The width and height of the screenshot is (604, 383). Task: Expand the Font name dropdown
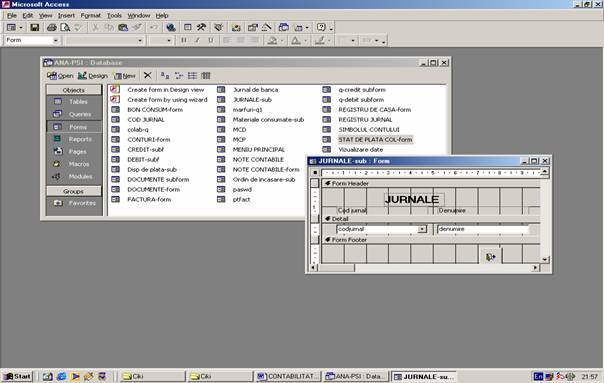[x=140, y=40]
